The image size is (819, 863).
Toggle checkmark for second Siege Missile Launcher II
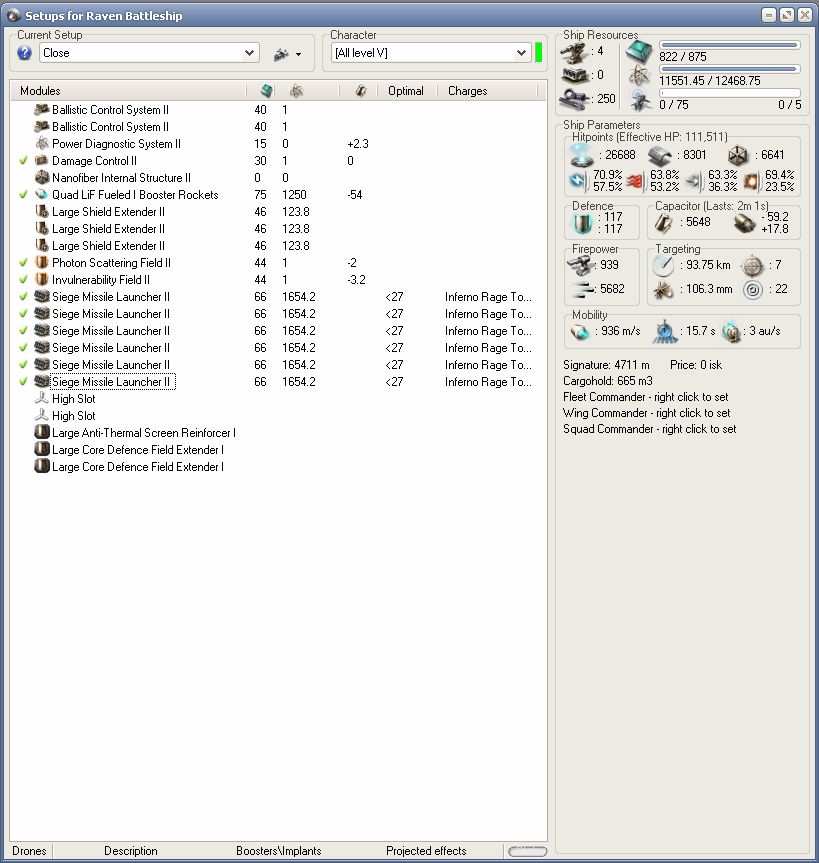[23, 314]
